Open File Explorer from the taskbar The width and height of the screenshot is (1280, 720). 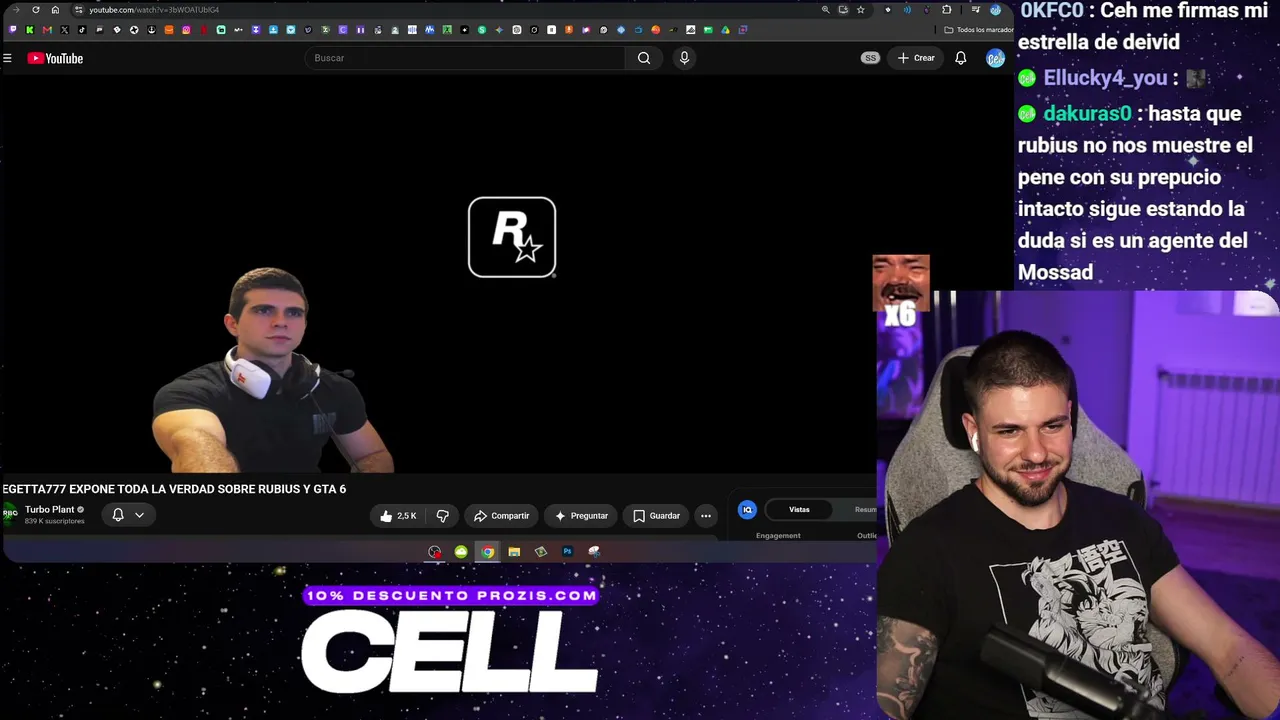click(514, 552)
